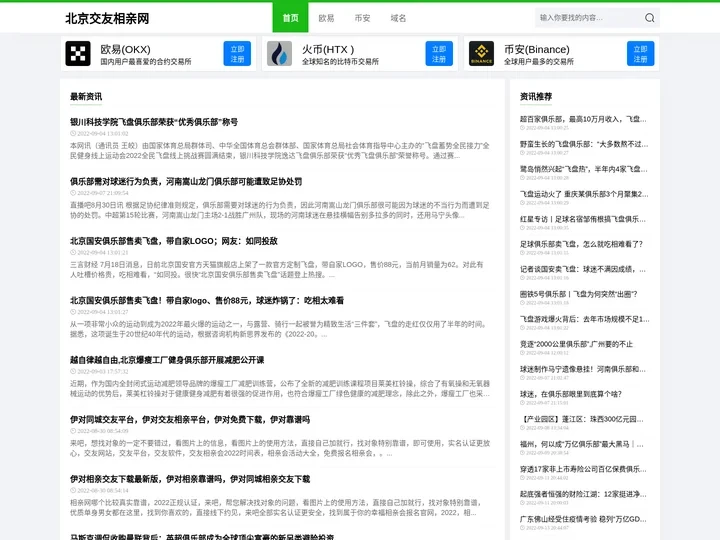Image resolution: width=720 pixels, height=540 pixels.
Task: Open sidebar item 圈铁5号俱乐部｜飞盘为何突然出圈
Action: (x=578, y=294)
